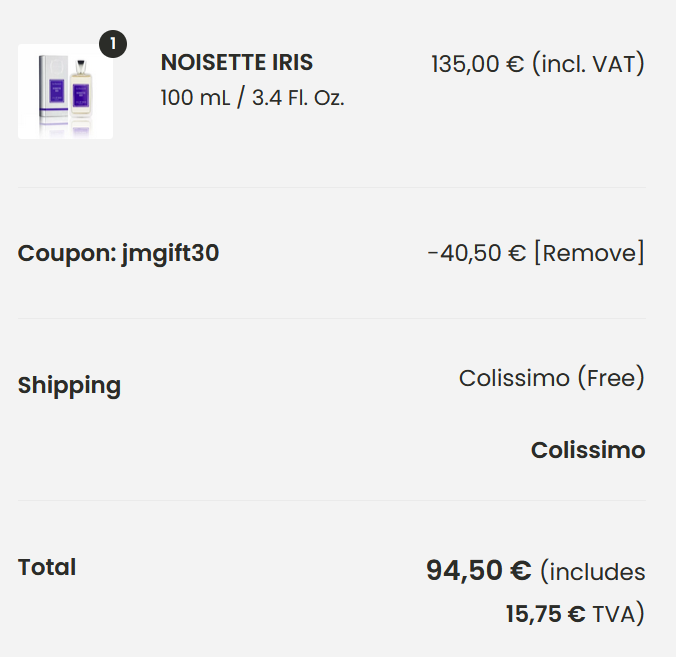Click the -40,50 € discount amount

tap(476, 253)
